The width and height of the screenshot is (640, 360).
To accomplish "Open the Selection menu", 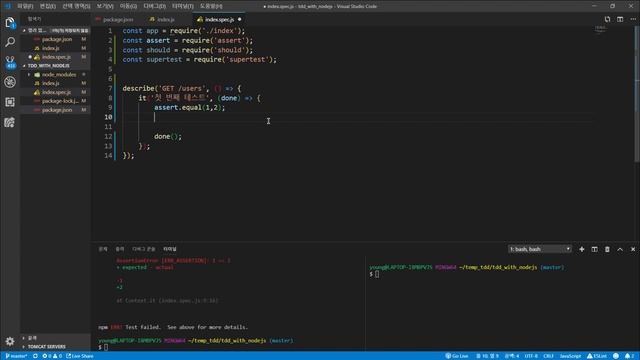I will (x=76, y=6).
